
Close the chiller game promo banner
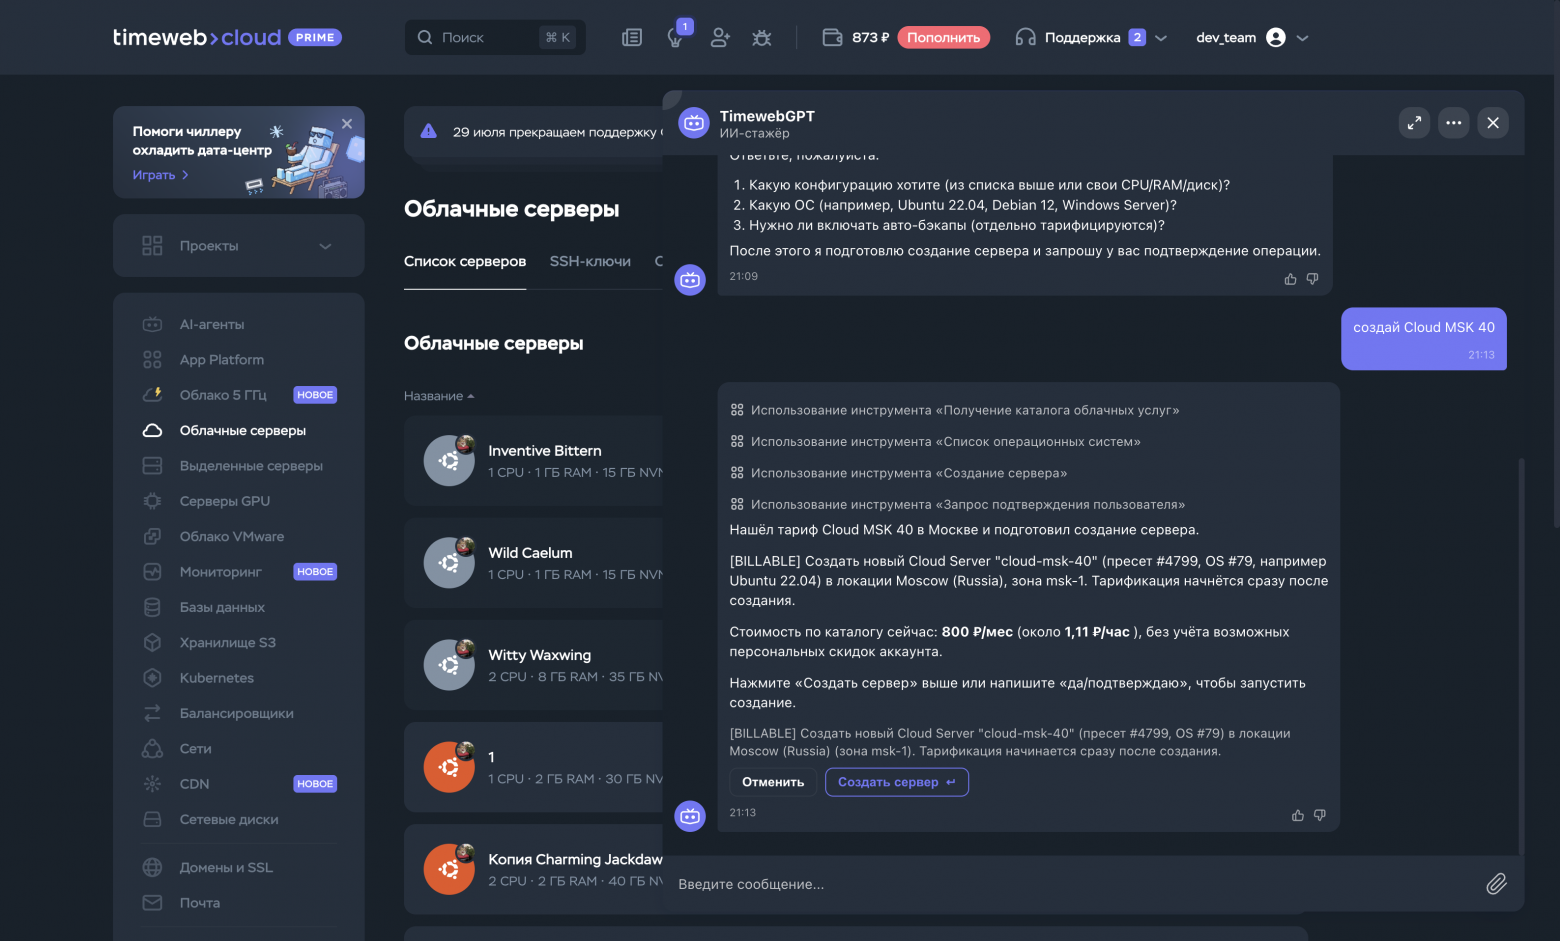tap(347, 124)
